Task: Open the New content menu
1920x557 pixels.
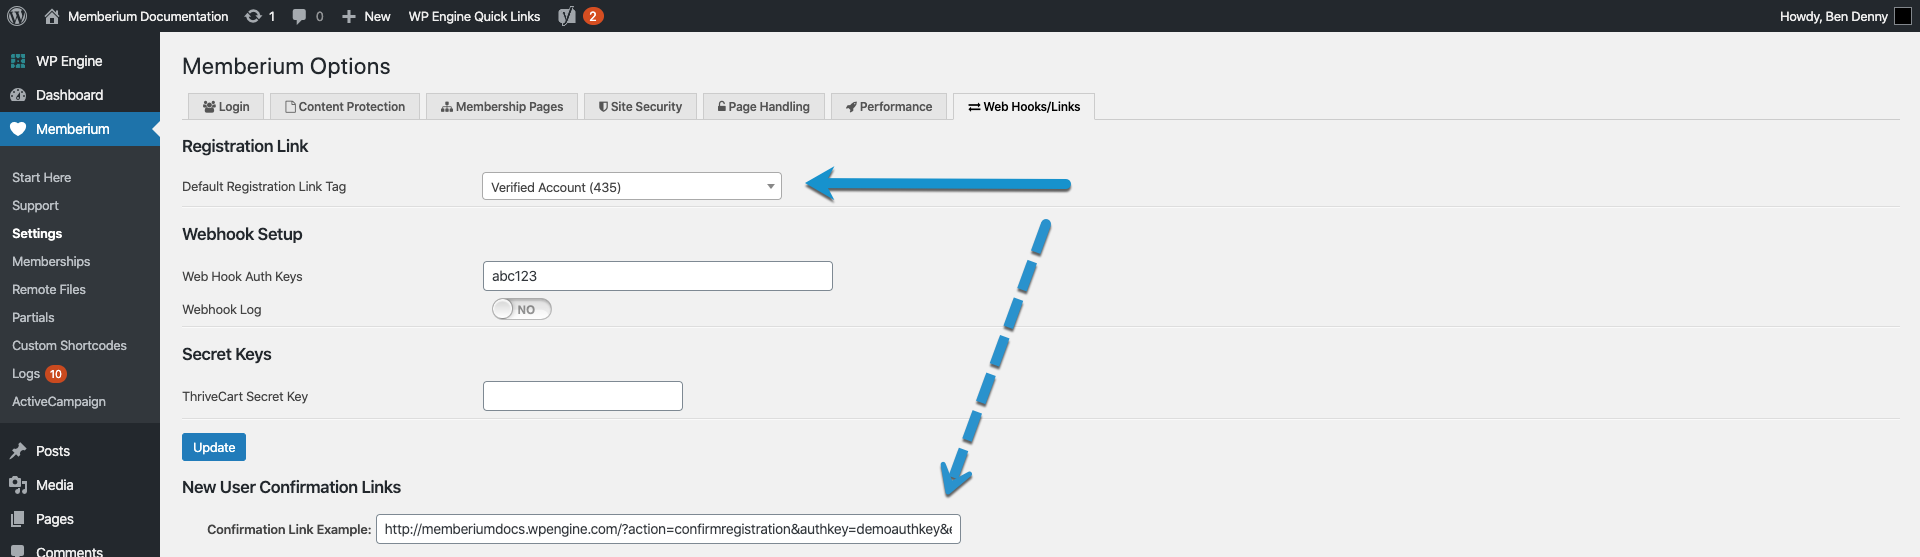Action: pyautogui.click(x=366, y=16)
